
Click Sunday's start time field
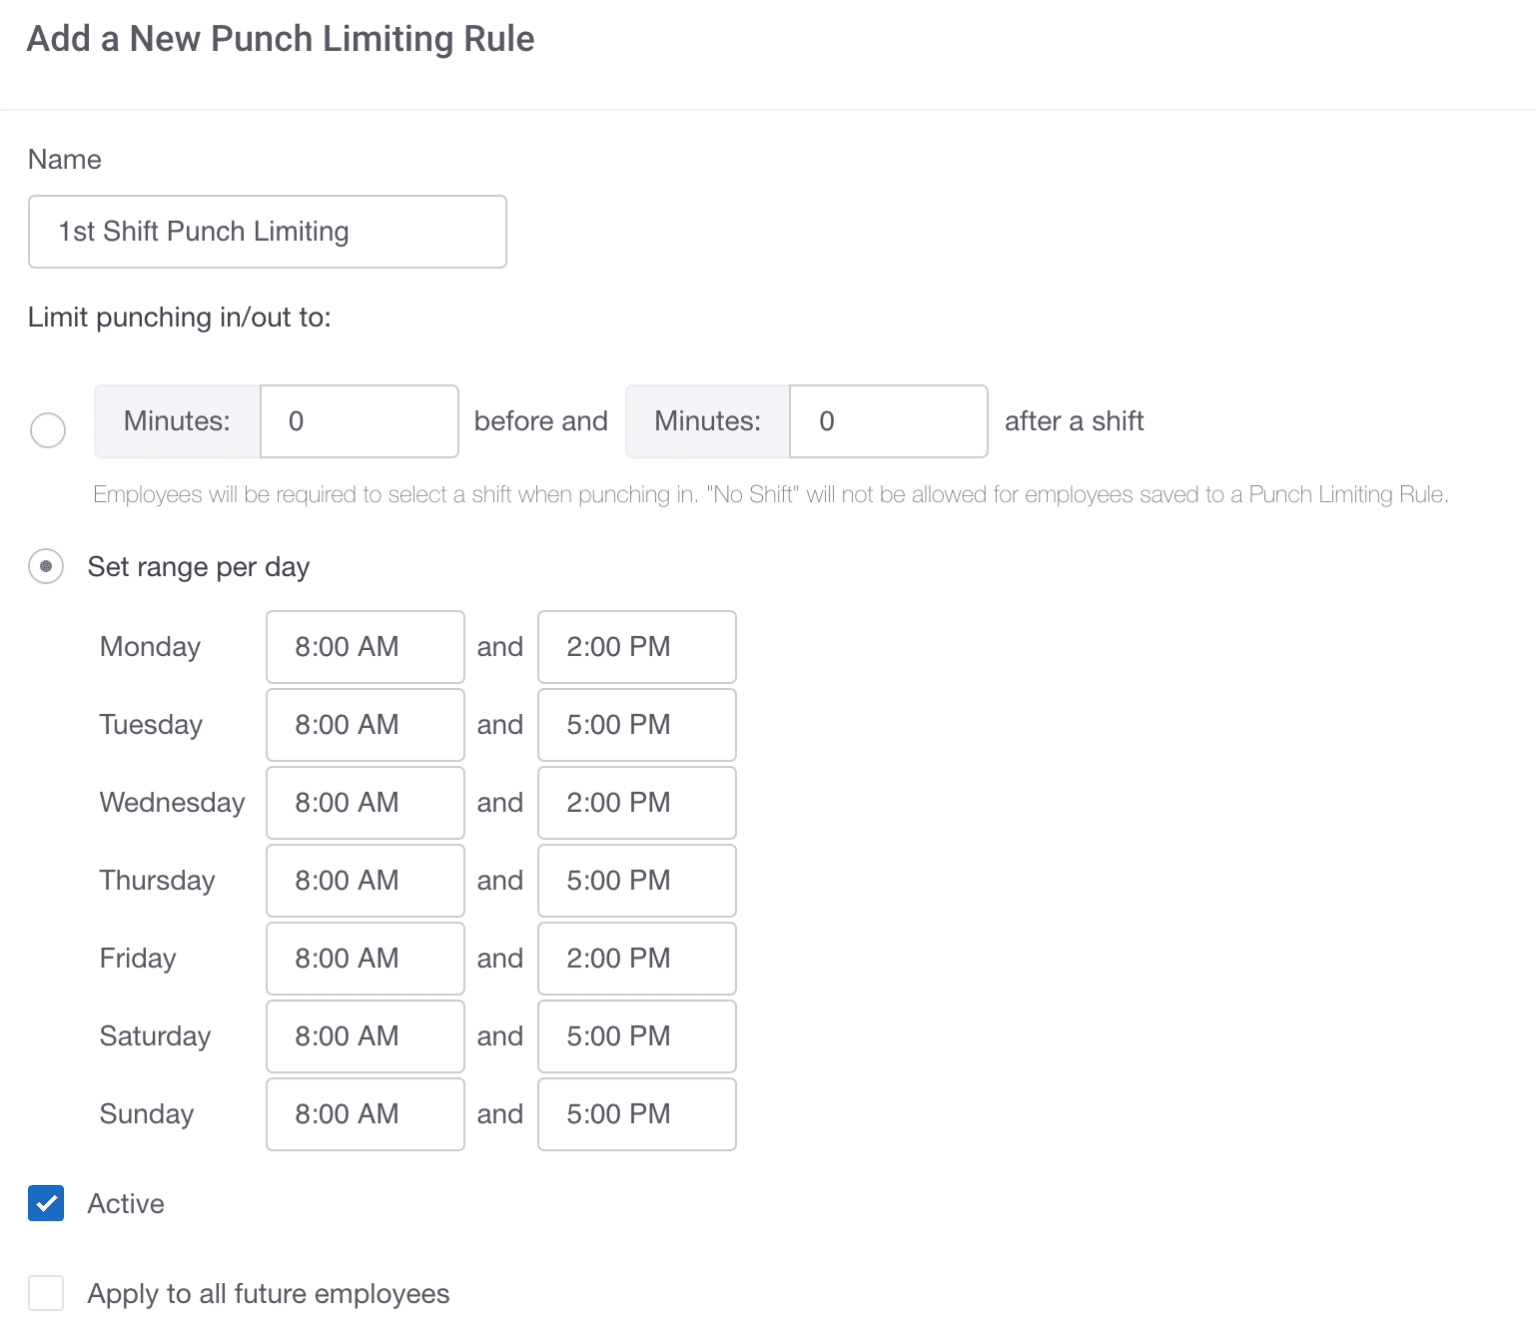[x=364, y=1114]
